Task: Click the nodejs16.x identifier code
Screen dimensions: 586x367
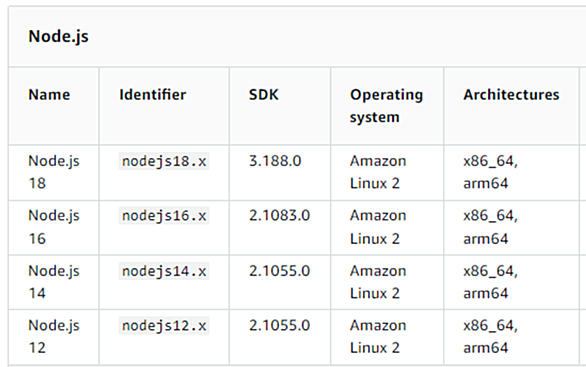Action: coord(164,216)
